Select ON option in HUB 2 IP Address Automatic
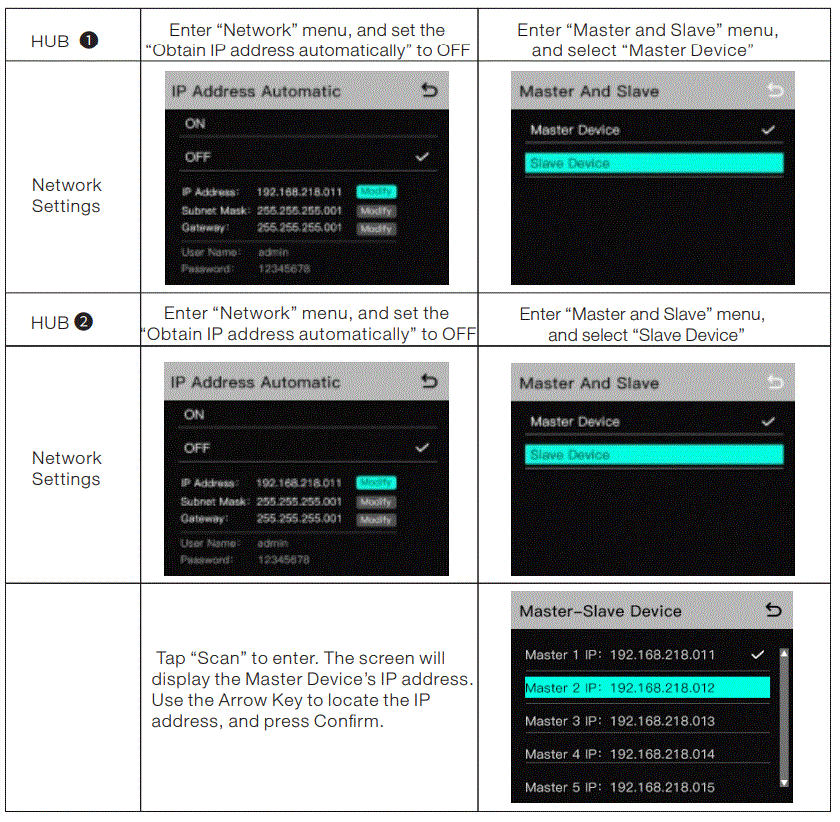Image resolution: width=840 pixels, height=822 pixels. (x=308, y=415)
